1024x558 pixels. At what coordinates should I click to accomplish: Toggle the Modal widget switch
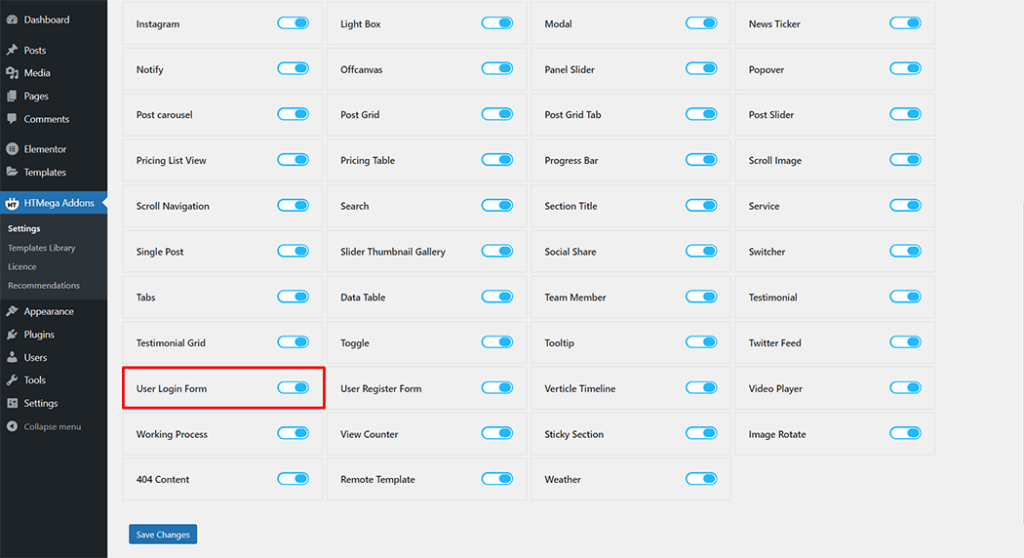701,23
